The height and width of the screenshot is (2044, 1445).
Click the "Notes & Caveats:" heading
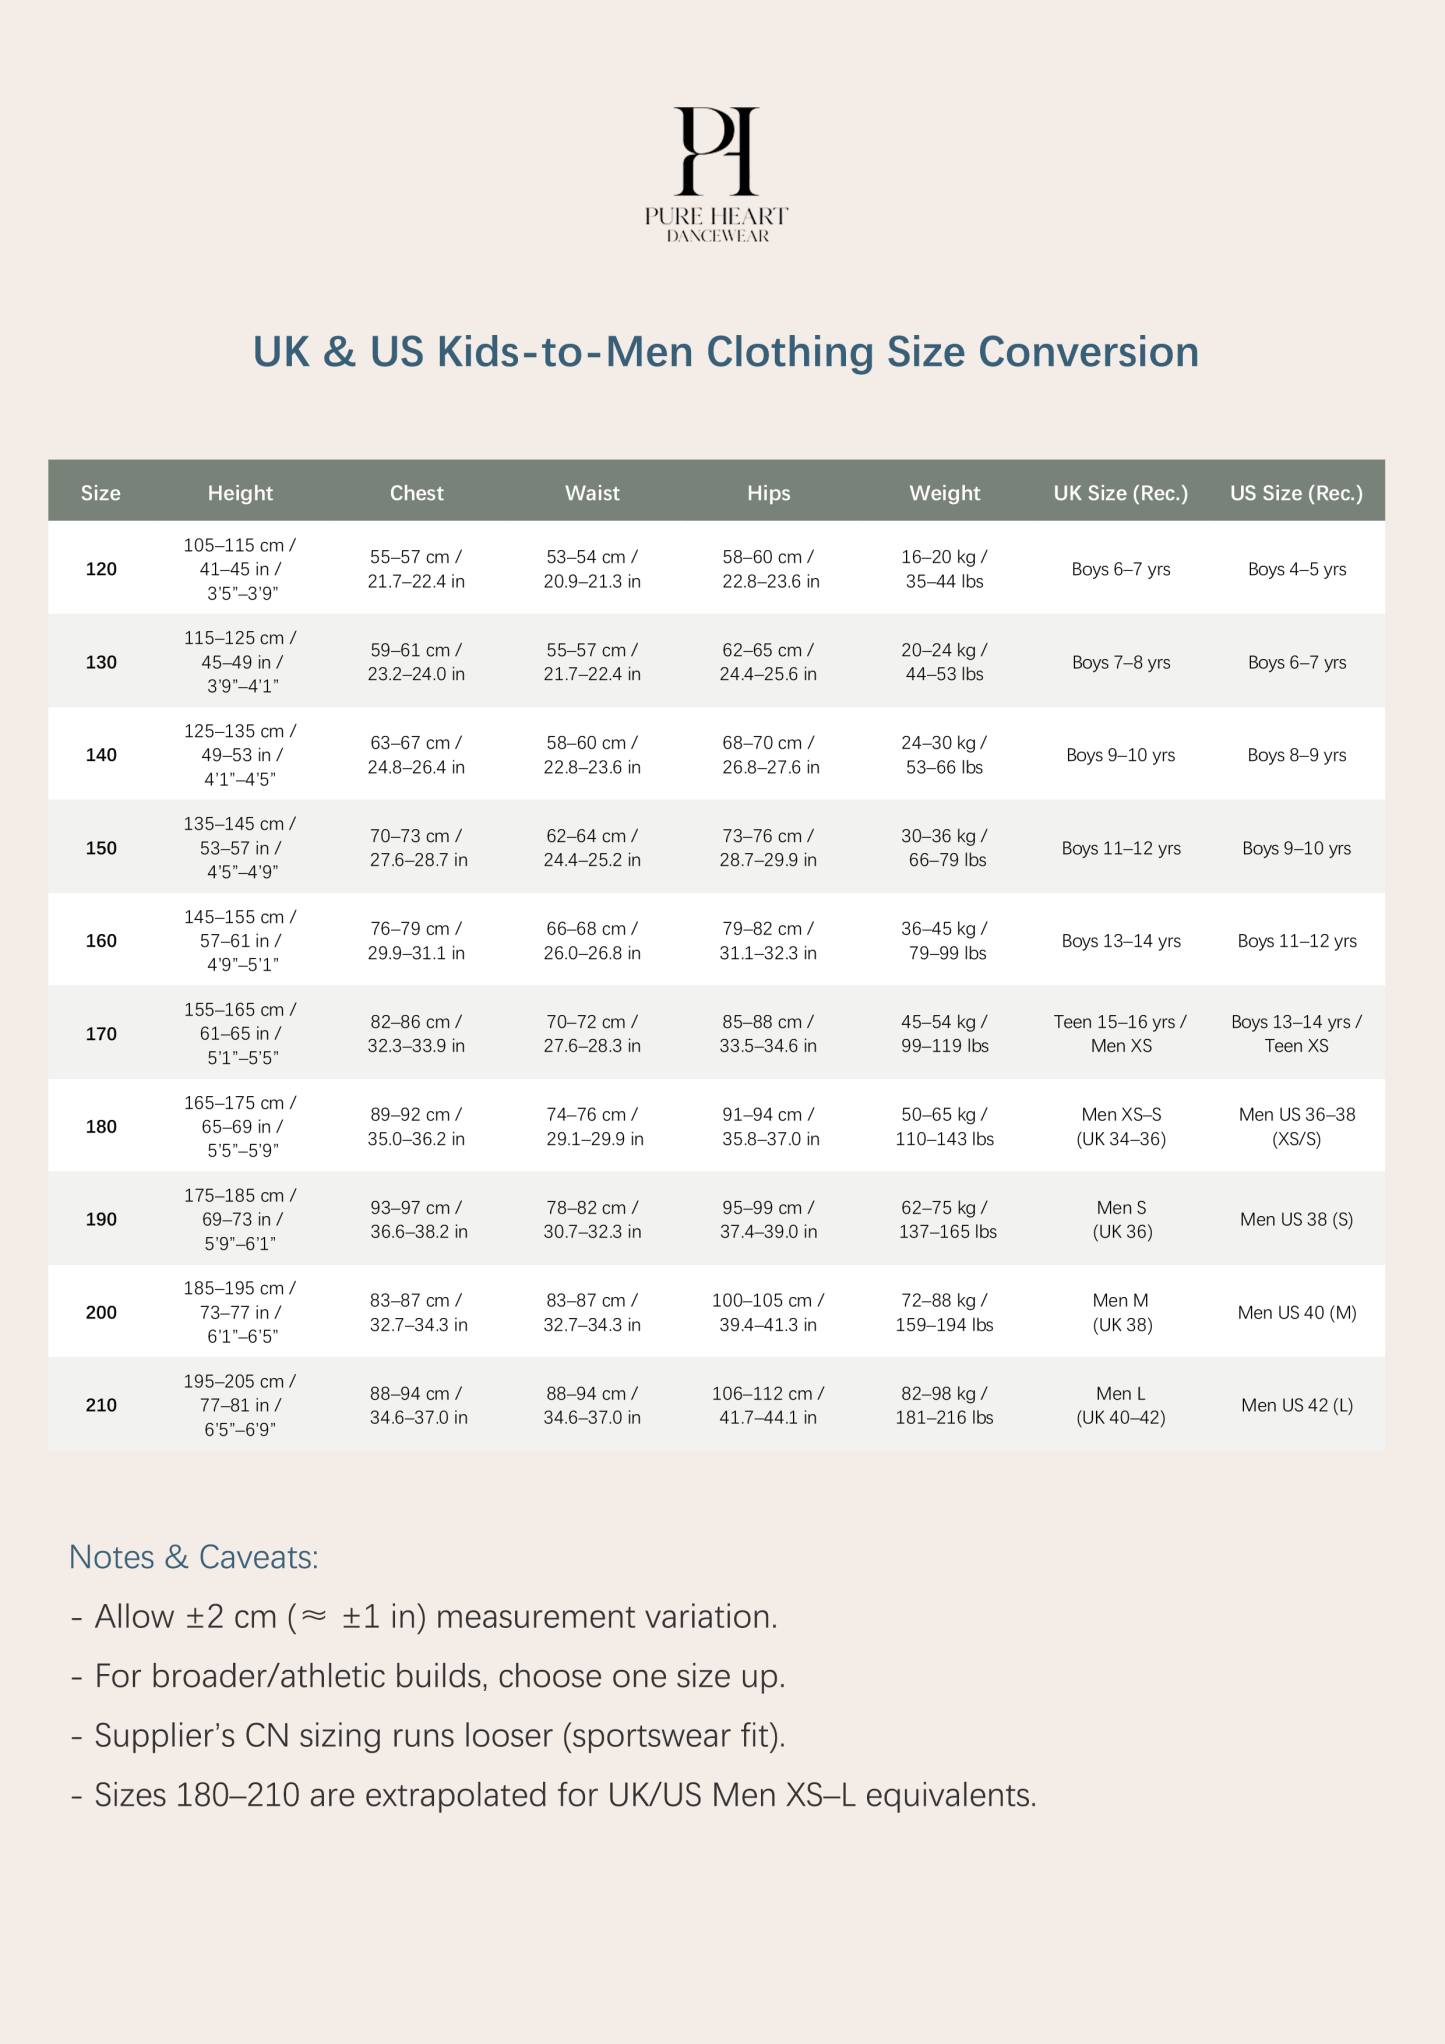tap(194, 1557)
